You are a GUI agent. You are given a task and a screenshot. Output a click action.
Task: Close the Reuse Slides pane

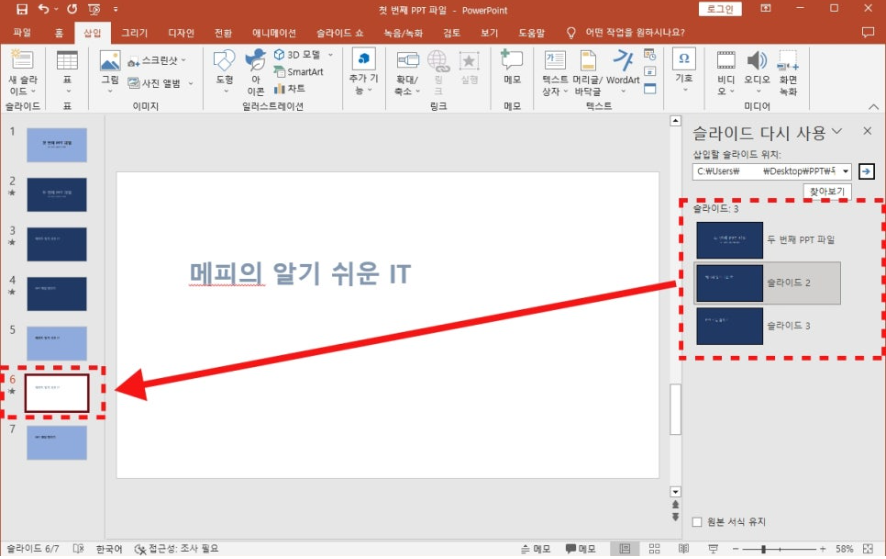coord(867,131)
